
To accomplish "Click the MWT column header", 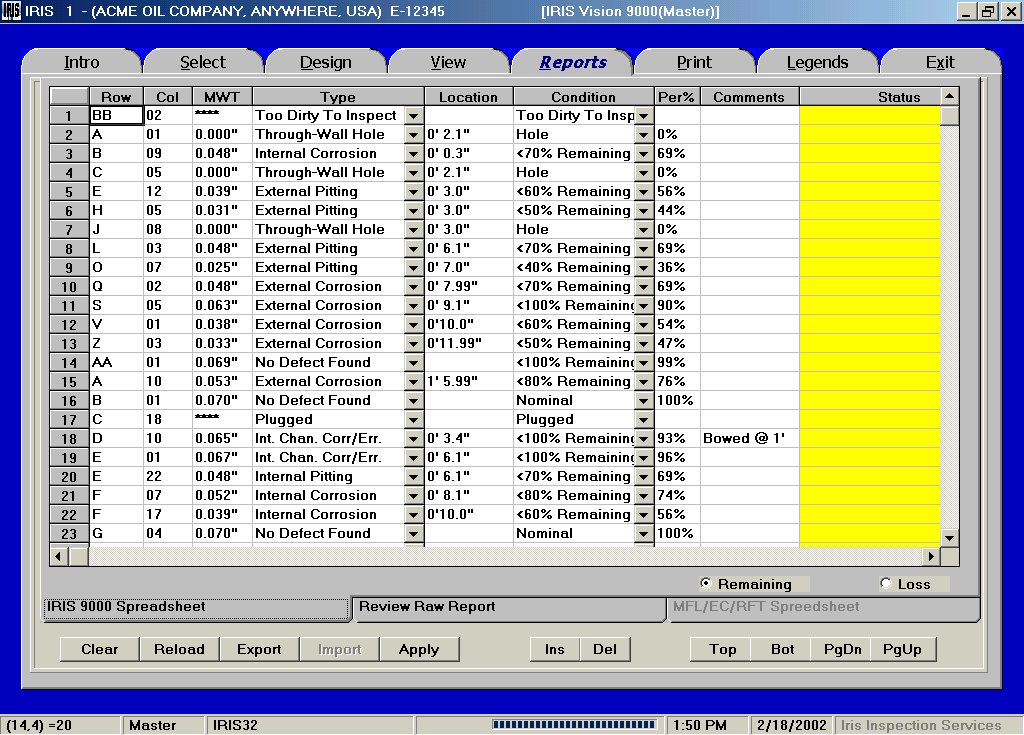I will pyautogui.click(x=222, y=97).
